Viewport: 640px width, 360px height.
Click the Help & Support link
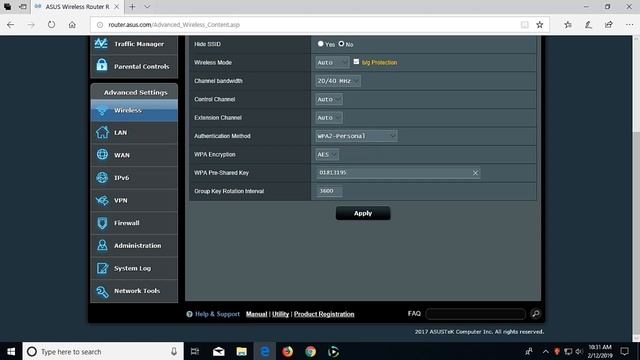pyautogui.click(x=217, y=314)
